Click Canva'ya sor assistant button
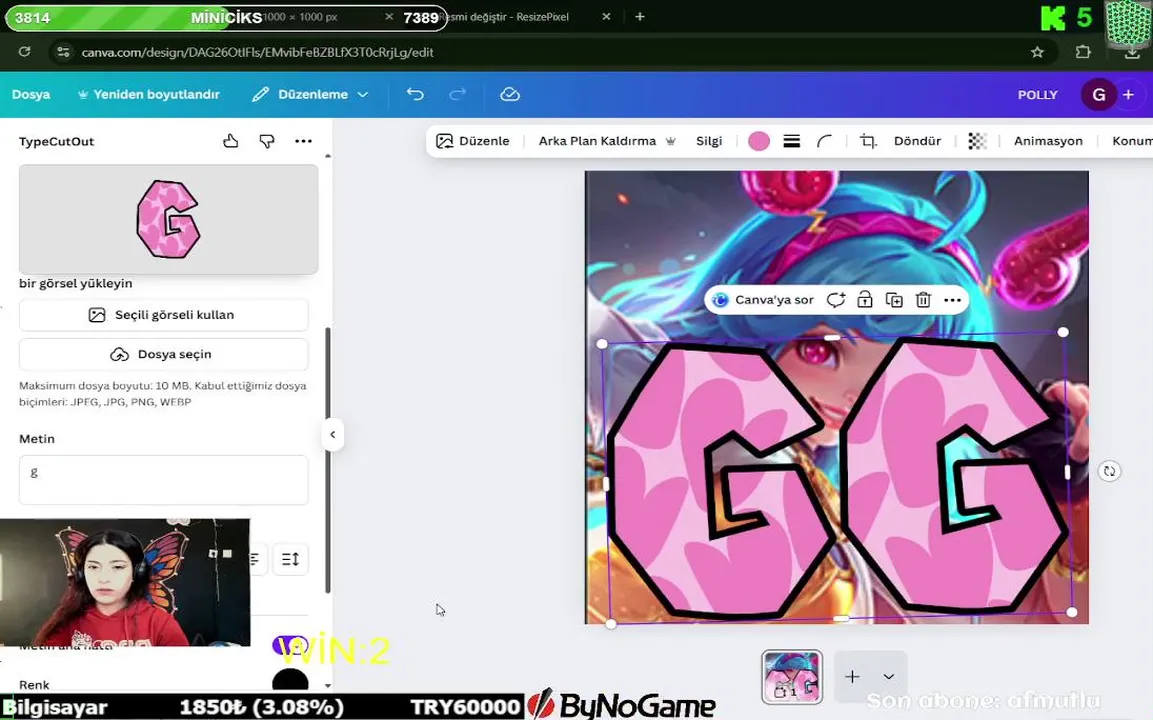The height and width of the screenshot is (720, 1153). (763, 300)
